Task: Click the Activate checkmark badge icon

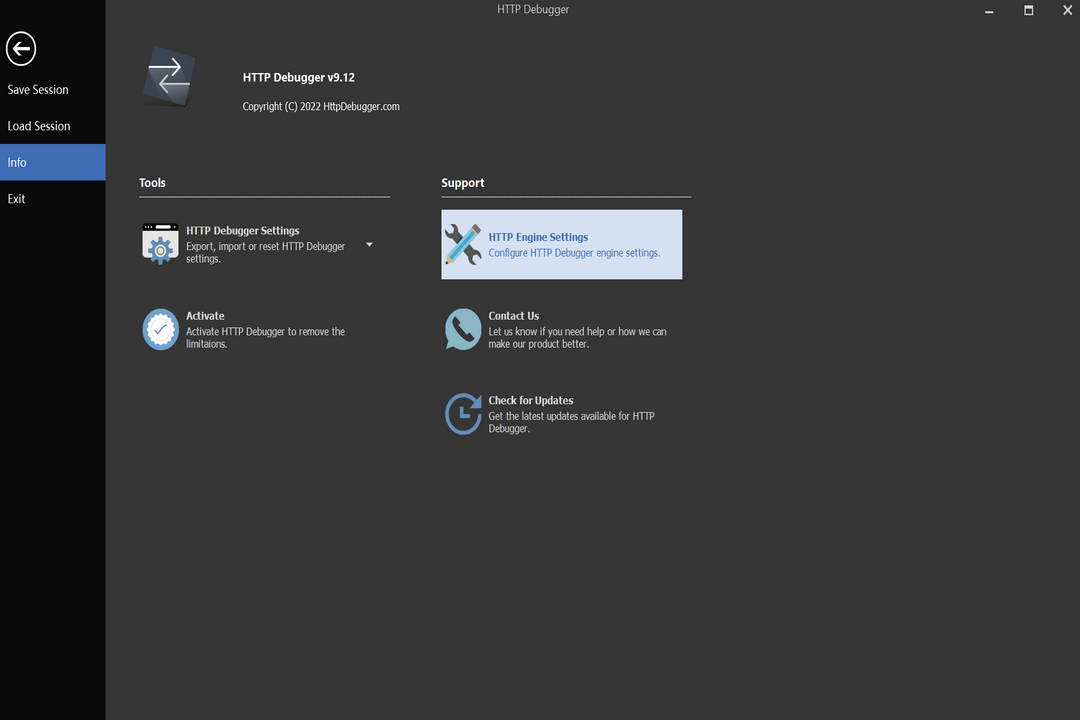Action: point(160,330)
